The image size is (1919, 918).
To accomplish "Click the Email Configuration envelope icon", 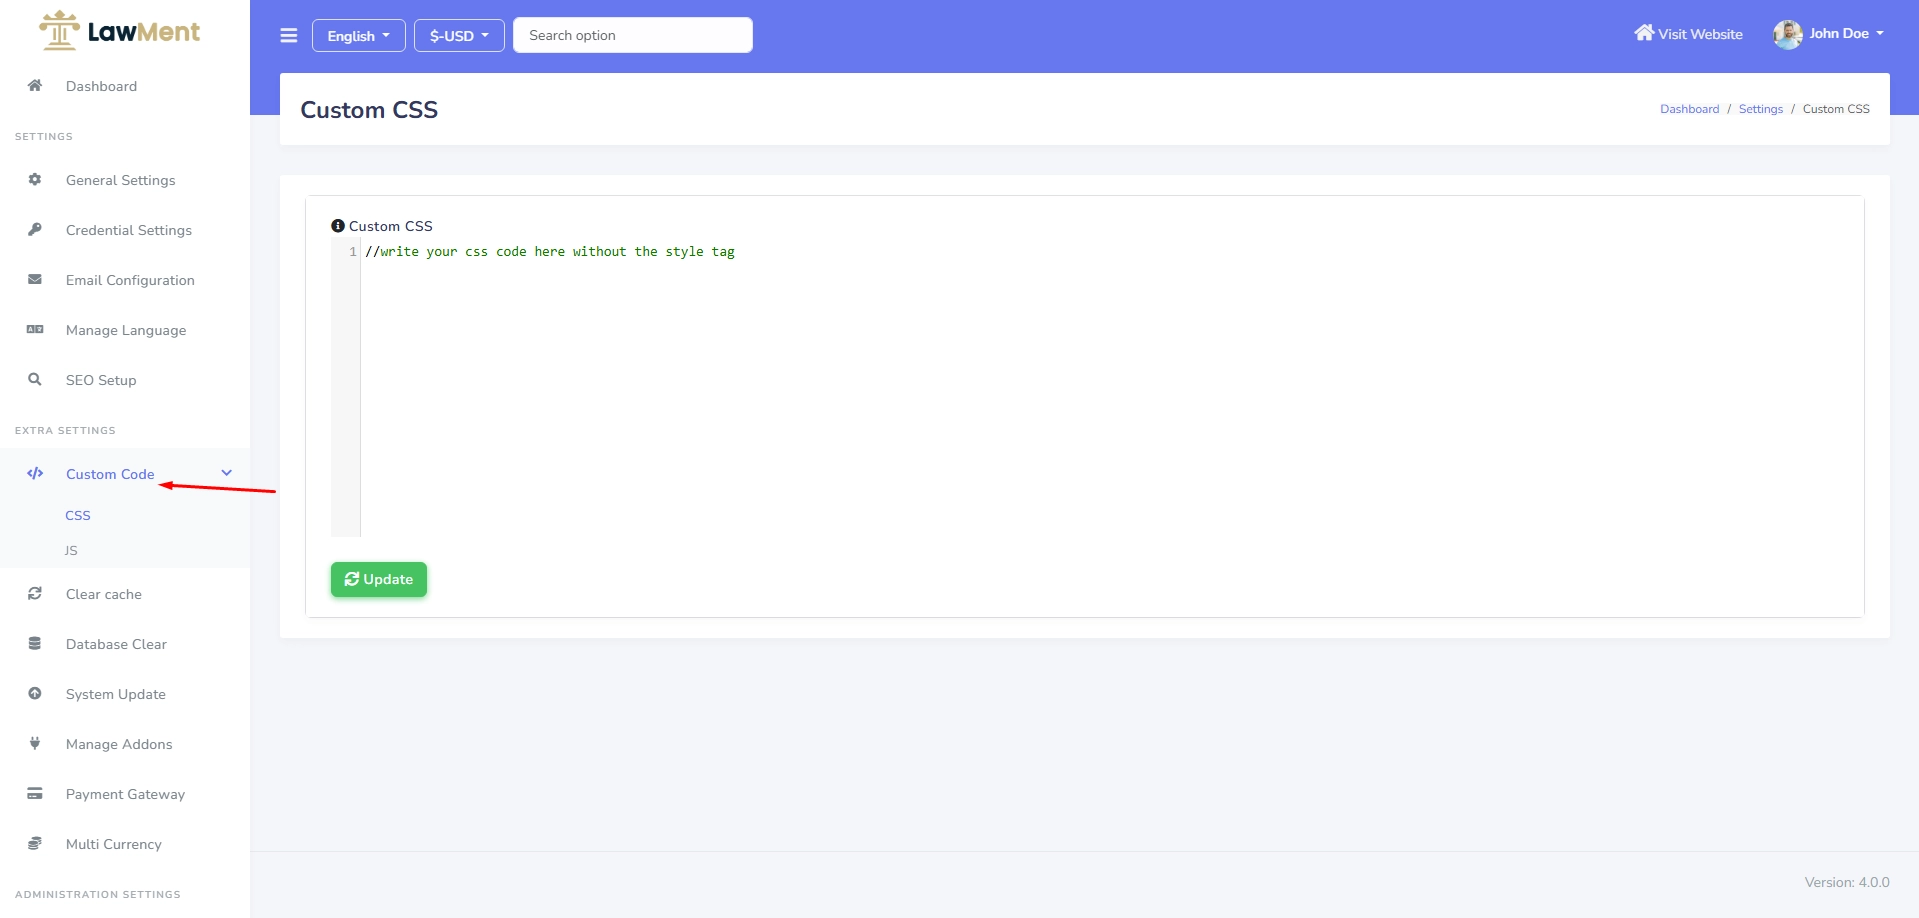I will 35,280.
